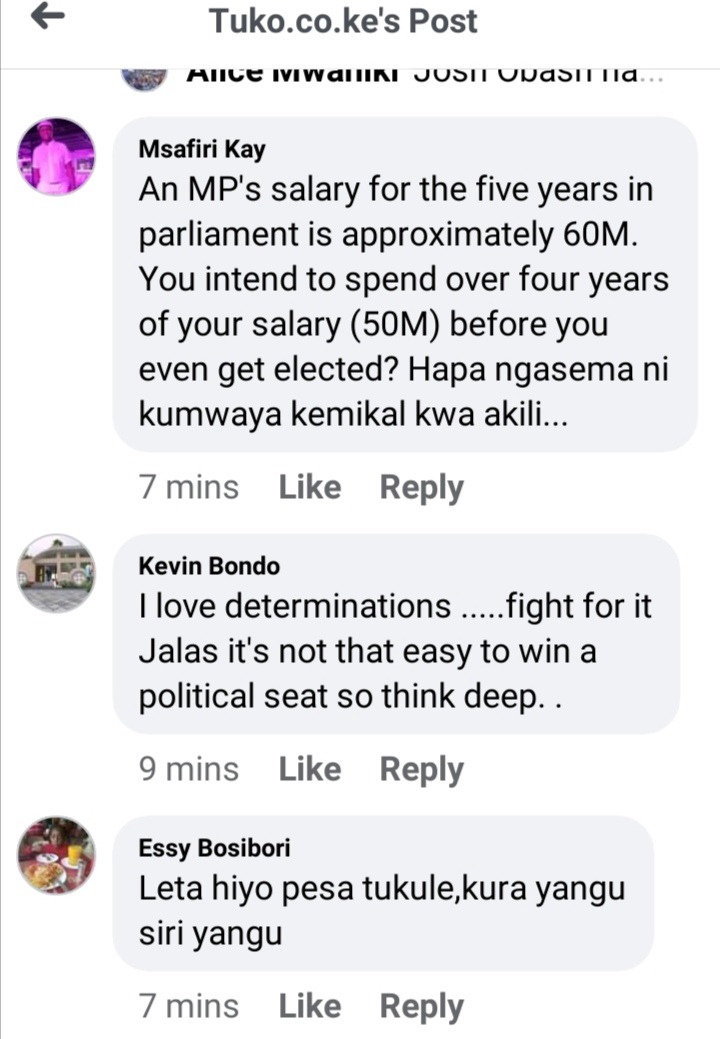Reply to Msafiri Kay's comment
The height and width of the screenshot is (1039, 720).
pos(421,488)
